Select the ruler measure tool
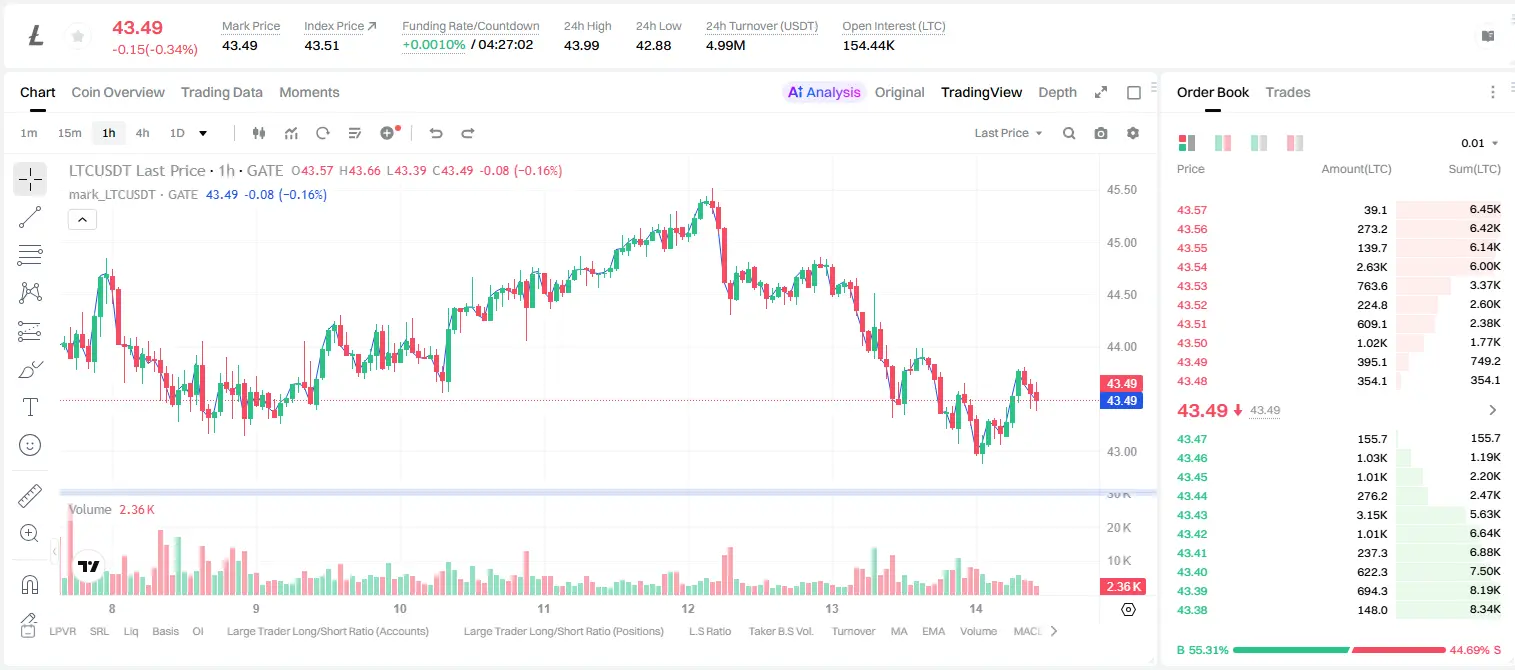Image resolution: width=1515 pixels, height=670 pixels. [30, 496]
